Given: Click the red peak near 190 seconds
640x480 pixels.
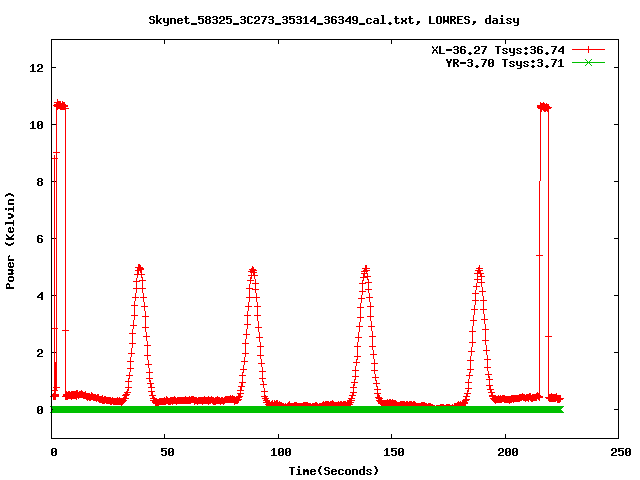Looking at the screenshot, I should (x=479, y=270).
